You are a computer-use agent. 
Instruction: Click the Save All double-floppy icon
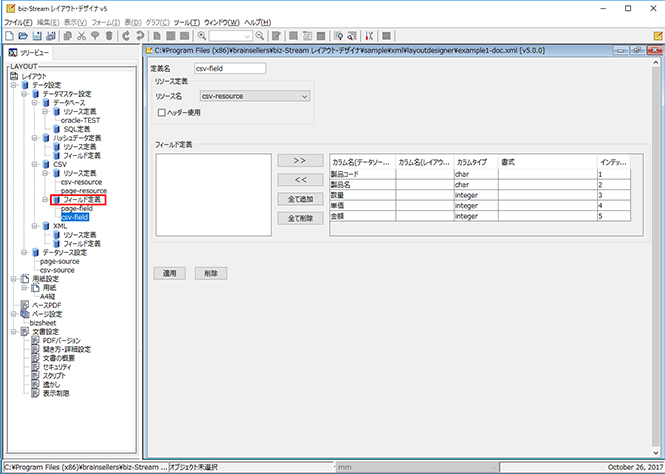click(51, 36)
